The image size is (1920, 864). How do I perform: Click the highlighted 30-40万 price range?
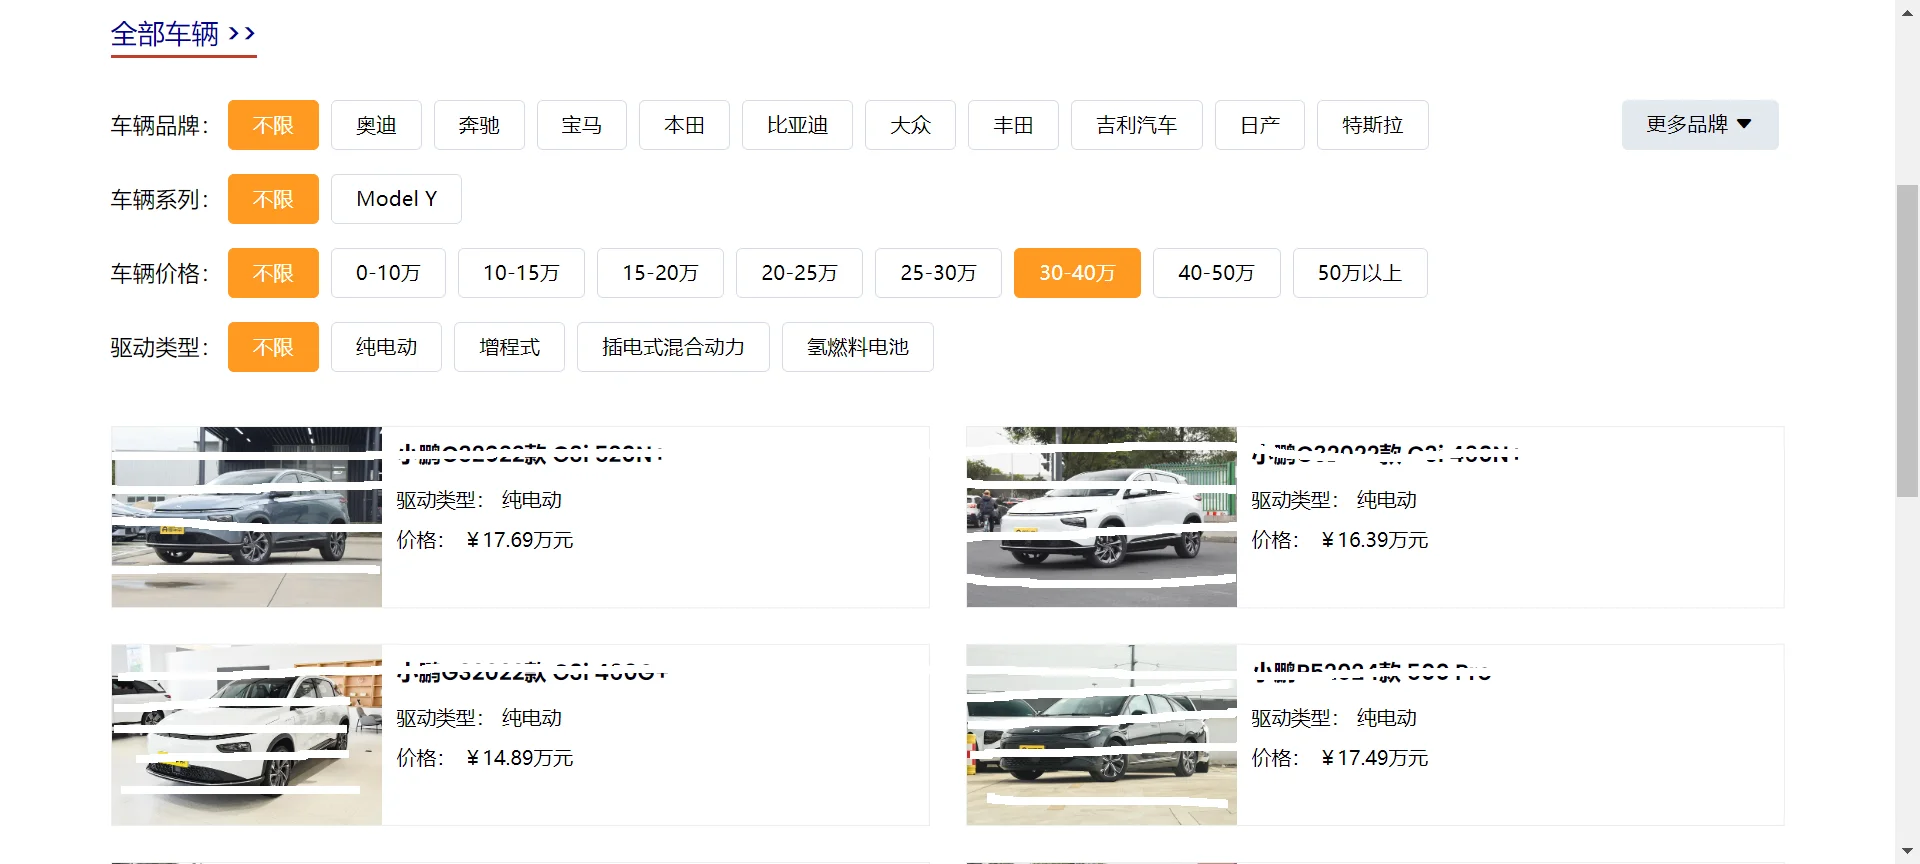(1077, 273)
